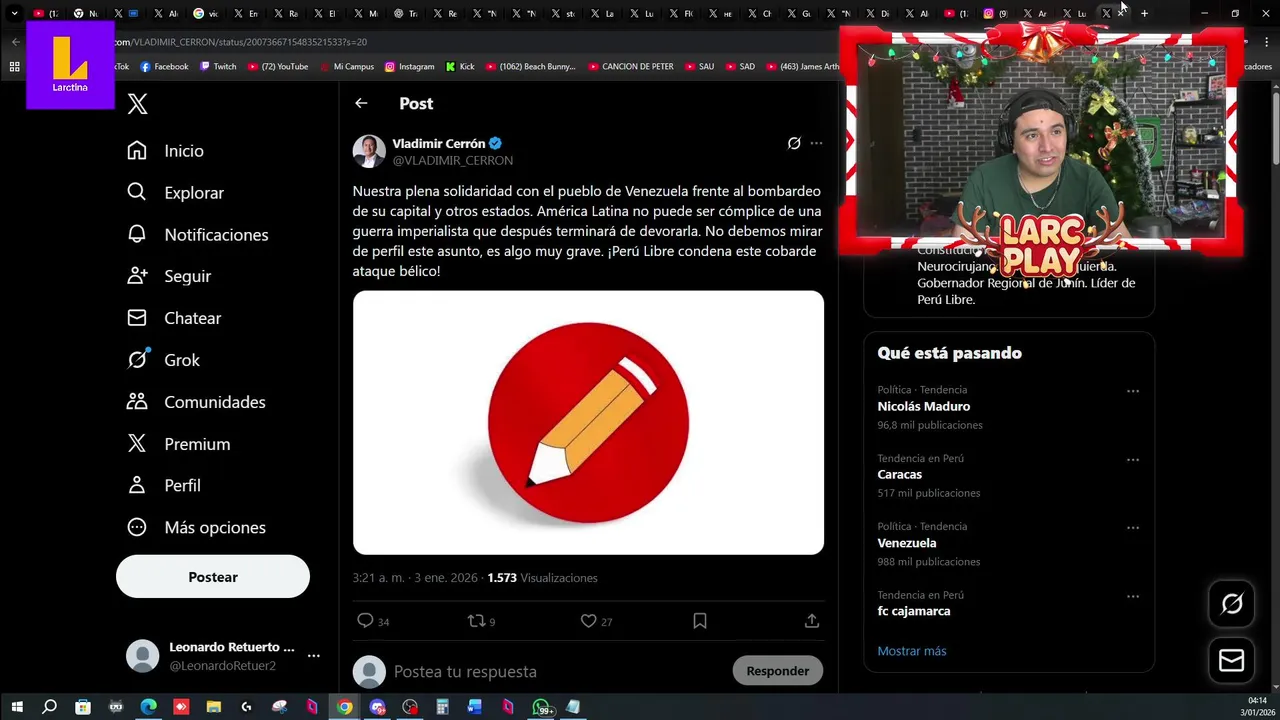The height and width of the screenshot is (720, 1280).
Task: Click the share post icon
Action: tap(812, 621)
